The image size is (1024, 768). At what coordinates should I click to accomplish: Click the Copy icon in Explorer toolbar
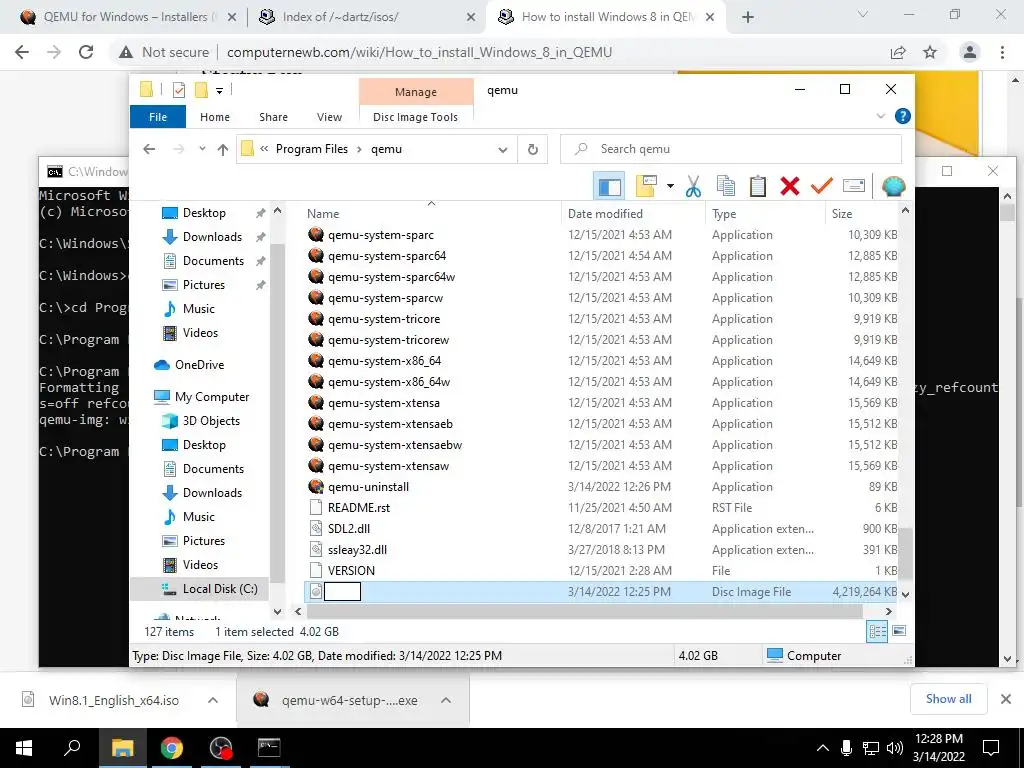pyautogui.click(x=726, y=186)
